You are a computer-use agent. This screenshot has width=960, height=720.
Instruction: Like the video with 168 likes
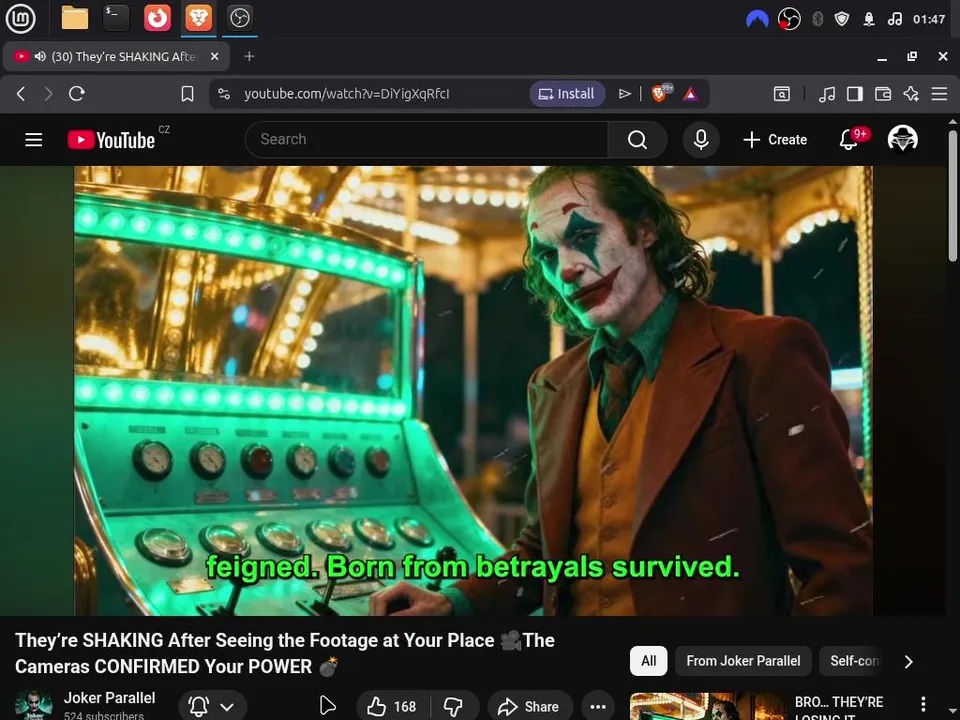(x=392, y=706)
